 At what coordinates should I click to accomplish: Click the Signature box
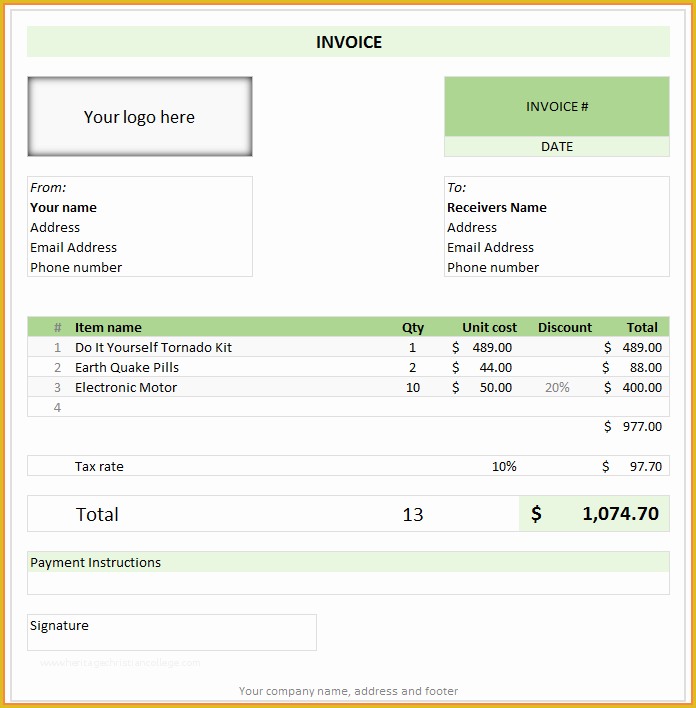point(172,632)
